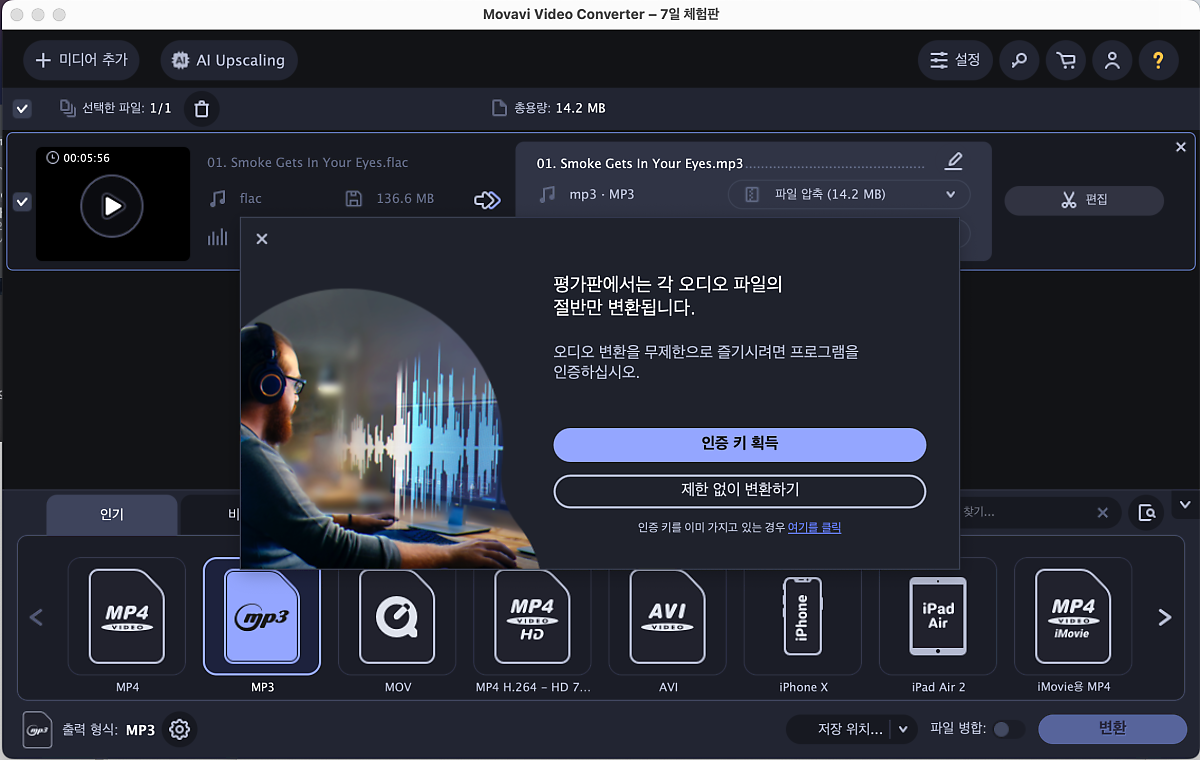The width and height of the screenshot is (1200, 760).
Task: Click the 인증 키 획득 button
Action: point(740,444)
